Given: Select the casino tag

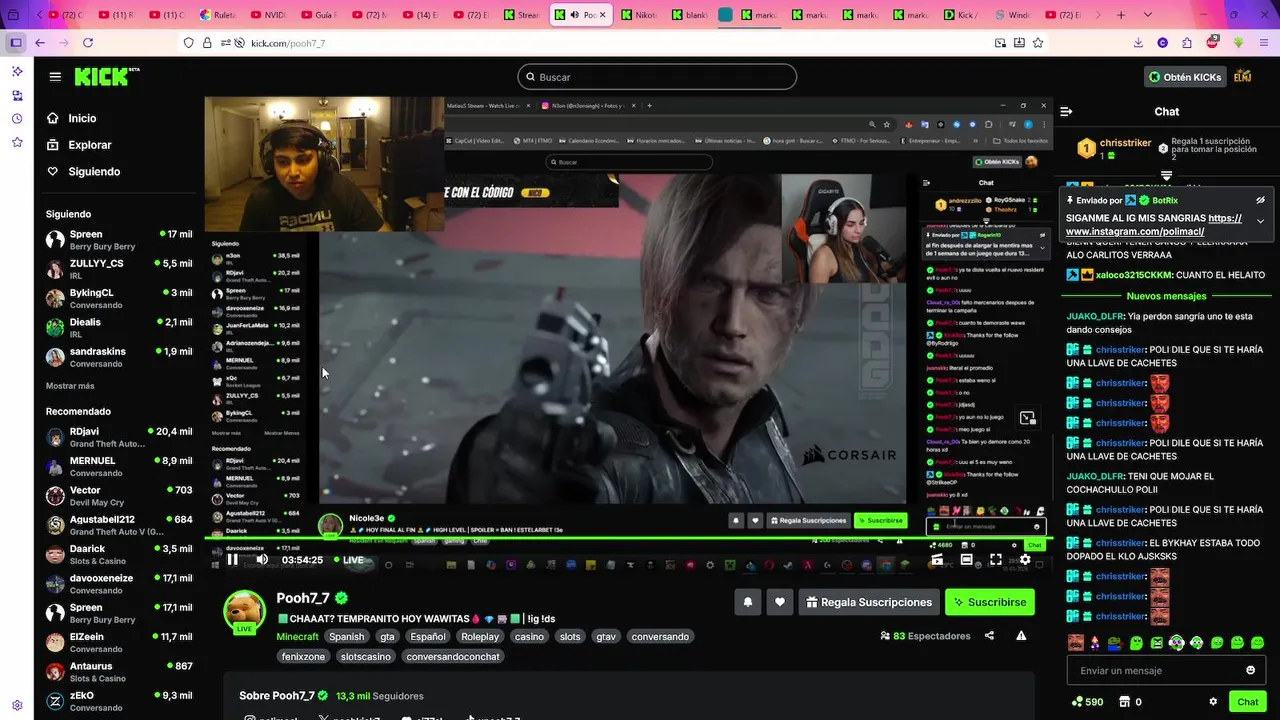Looking at the screenshot, I should pos(529,636).
